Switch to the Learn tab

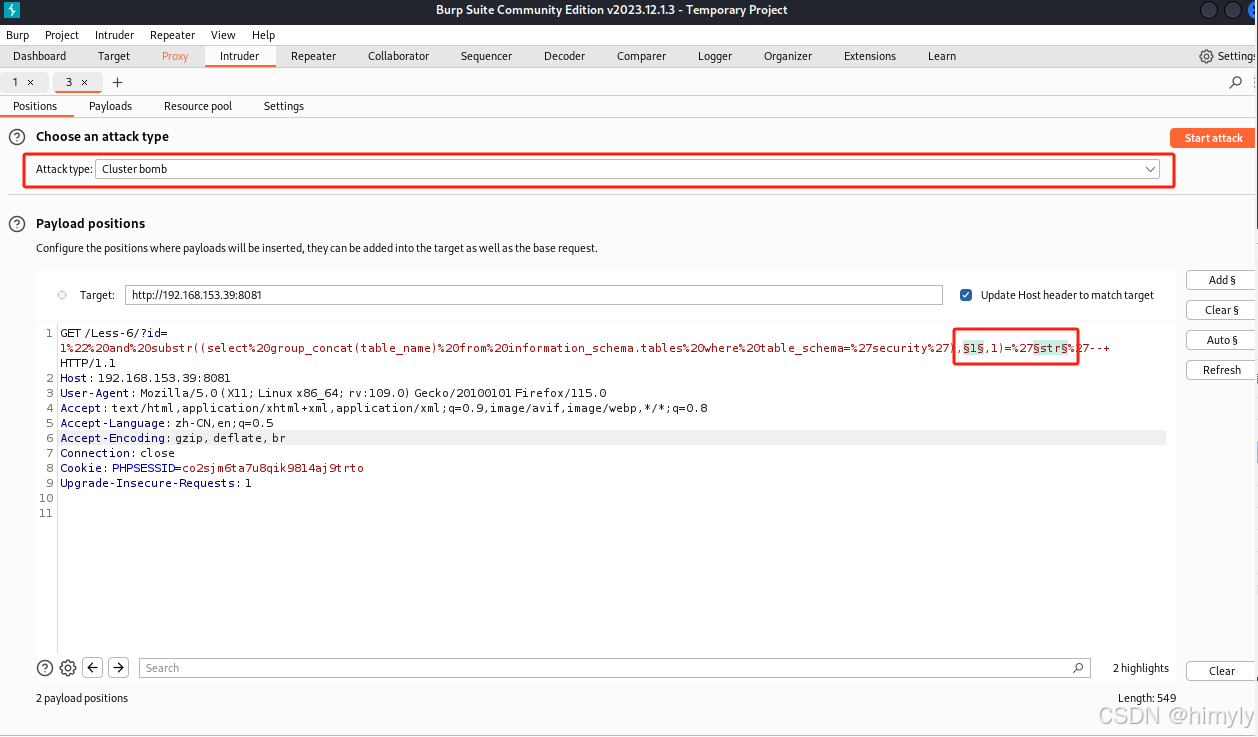point(942,56)
